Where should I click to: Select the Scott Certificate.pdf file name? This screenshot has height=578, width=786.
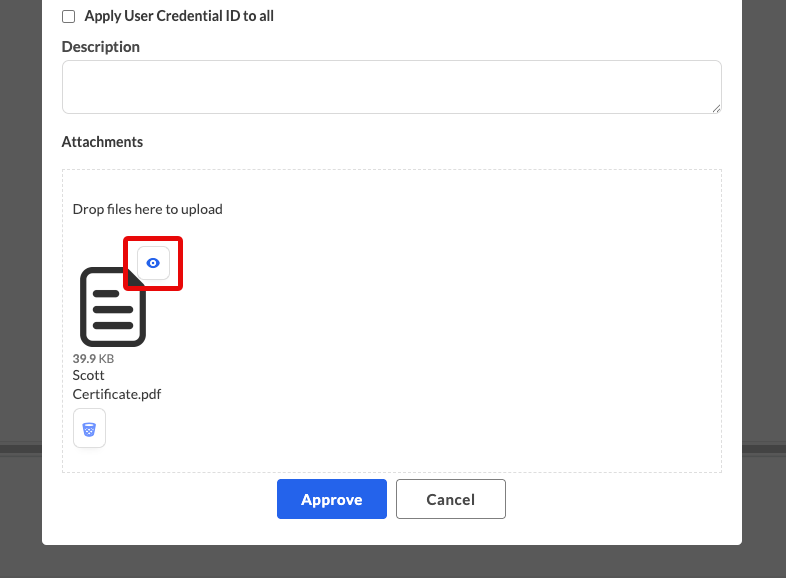pyautogui.click(x=117, y=385)
